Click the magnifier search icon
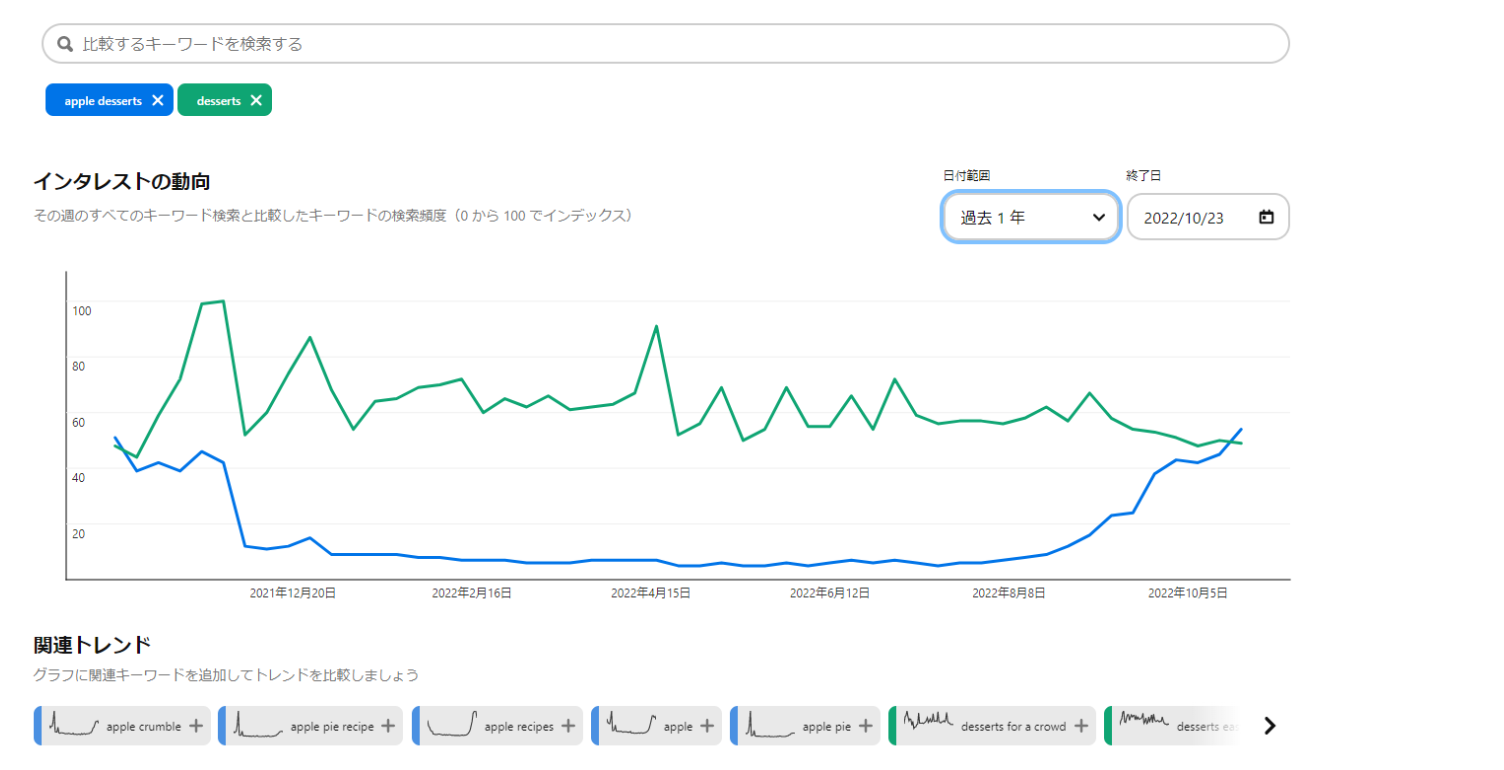Image resolution: width=1504 pixels, height=770 pixels. (x=65, y=44)
